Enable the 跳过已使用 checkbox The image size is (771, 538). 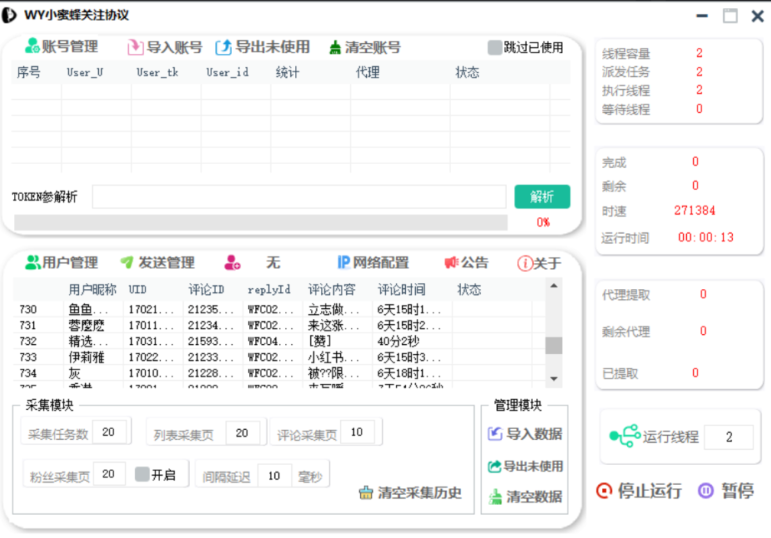tap(494, 47)
